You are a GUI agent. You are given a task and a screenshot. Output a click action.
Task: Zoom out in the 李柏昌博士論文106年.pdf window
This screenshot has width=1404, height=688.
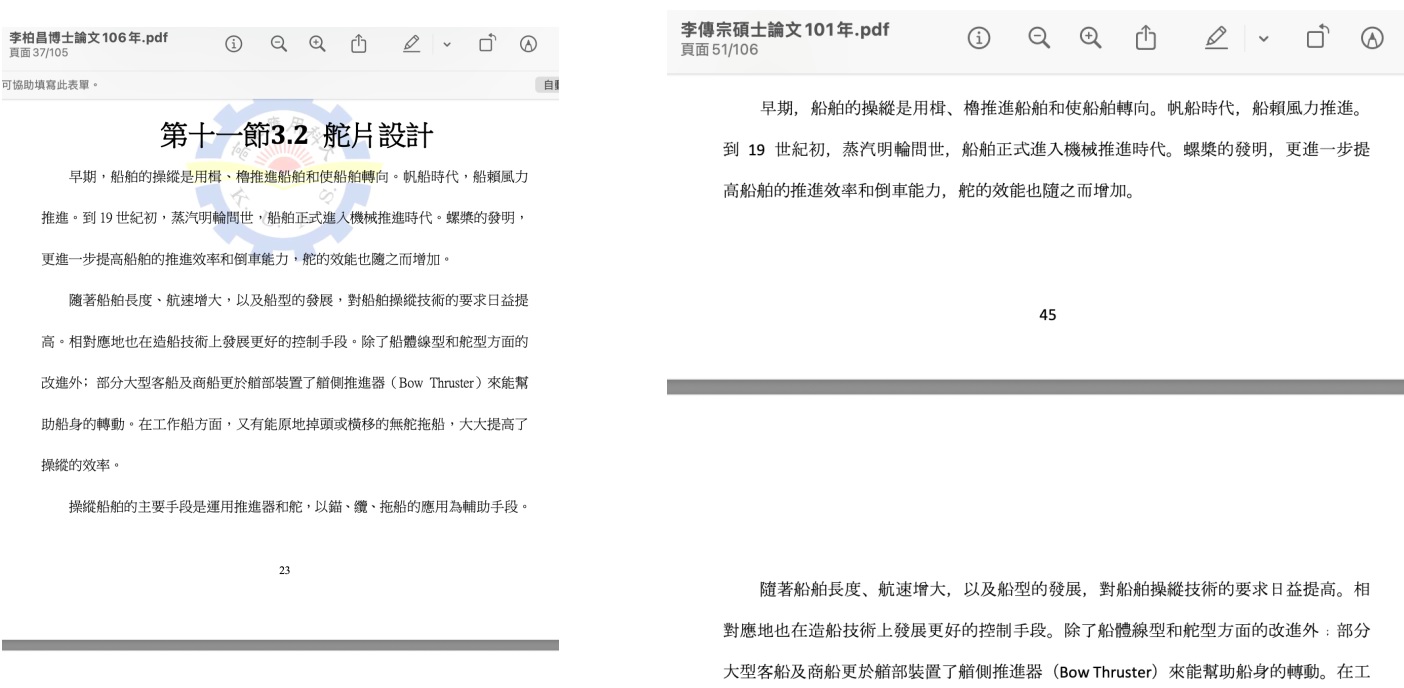click(279, 44)
